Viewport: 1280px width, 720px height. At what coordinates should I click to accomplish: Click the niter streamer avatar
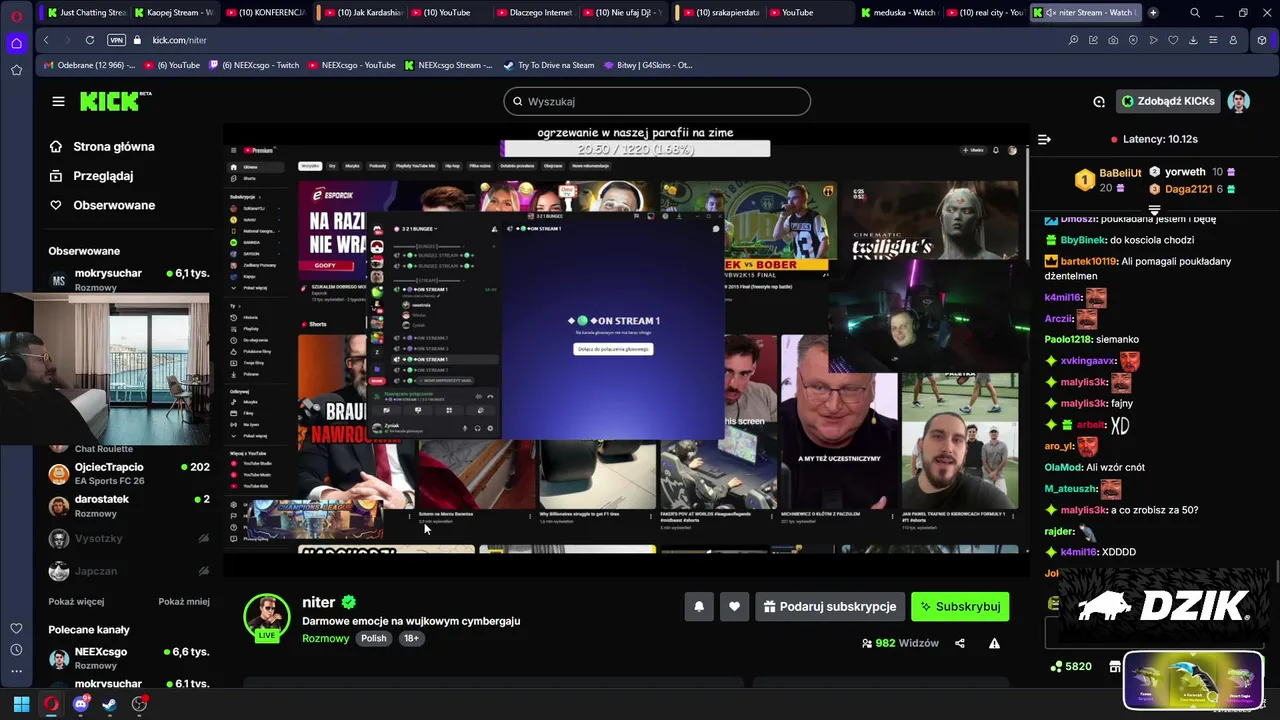267,616
